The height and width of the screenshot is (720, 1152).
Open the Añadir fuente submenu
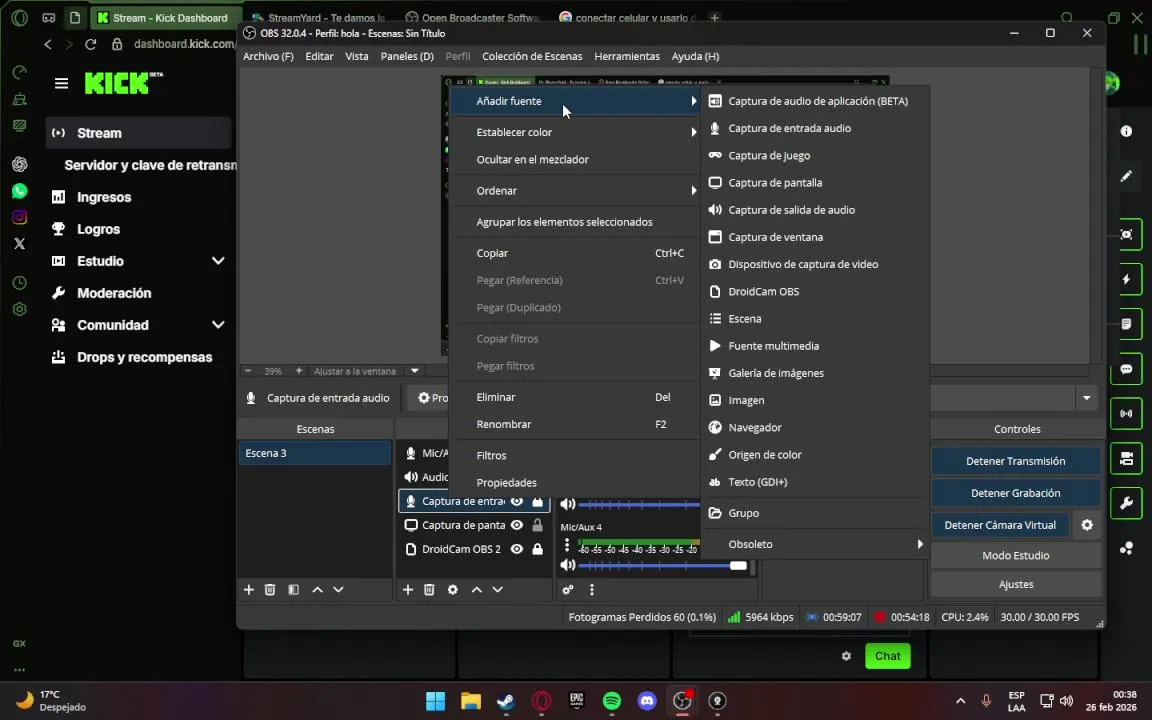pyautogui.click(x=575, y=101)
